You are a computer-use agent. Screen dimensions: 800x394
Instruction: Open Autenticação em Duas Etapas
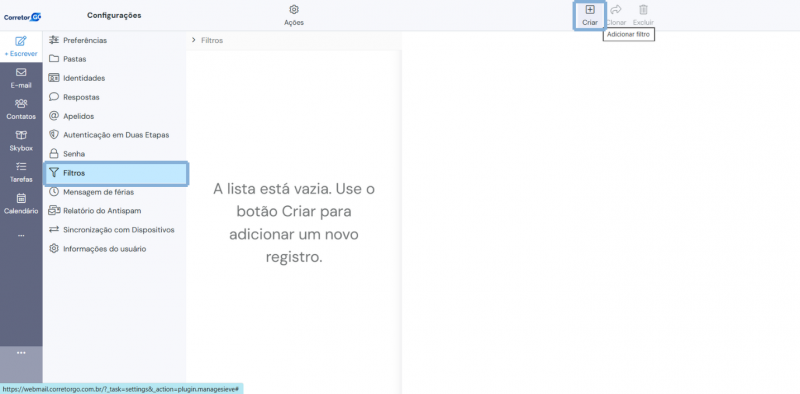click(115, 135)
